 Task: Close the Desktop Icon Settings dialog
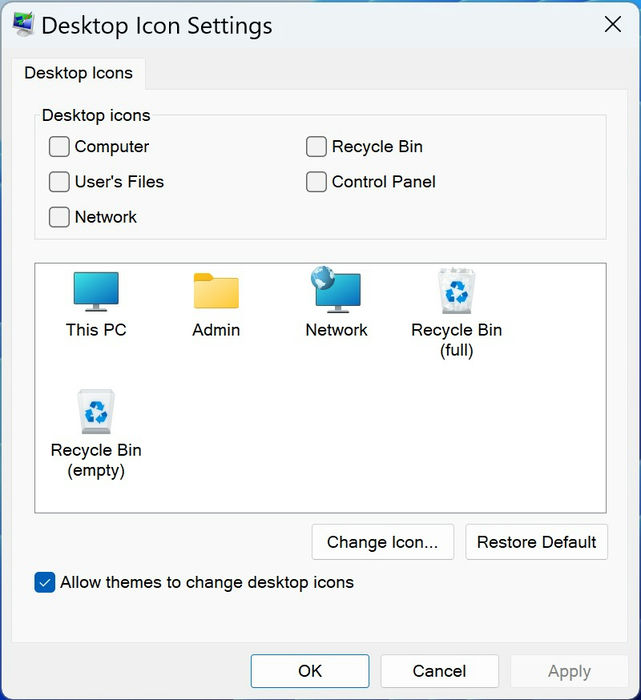point(613,25)
